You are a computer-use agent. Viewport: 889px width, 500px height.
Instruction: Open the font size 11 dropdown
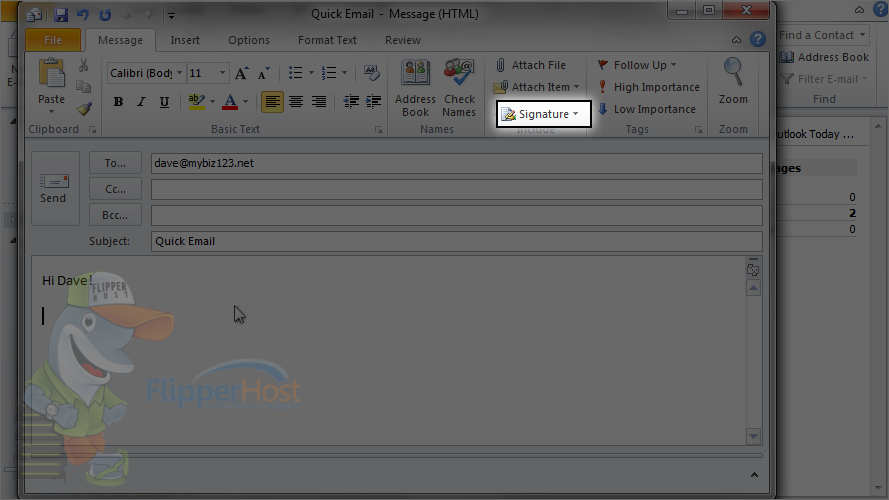pyautogui.click(x=222, y=73)
